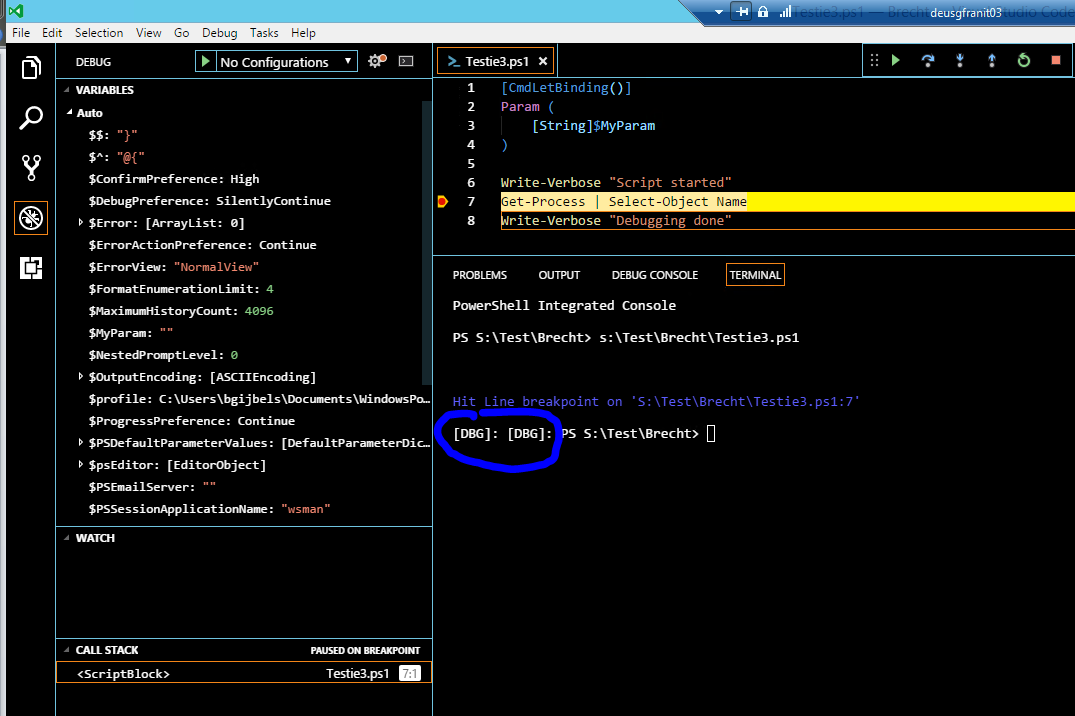Open the Search sidebar view
Image resolution: width=1075 pixels, height=716 pixels.
pos(30,117)
